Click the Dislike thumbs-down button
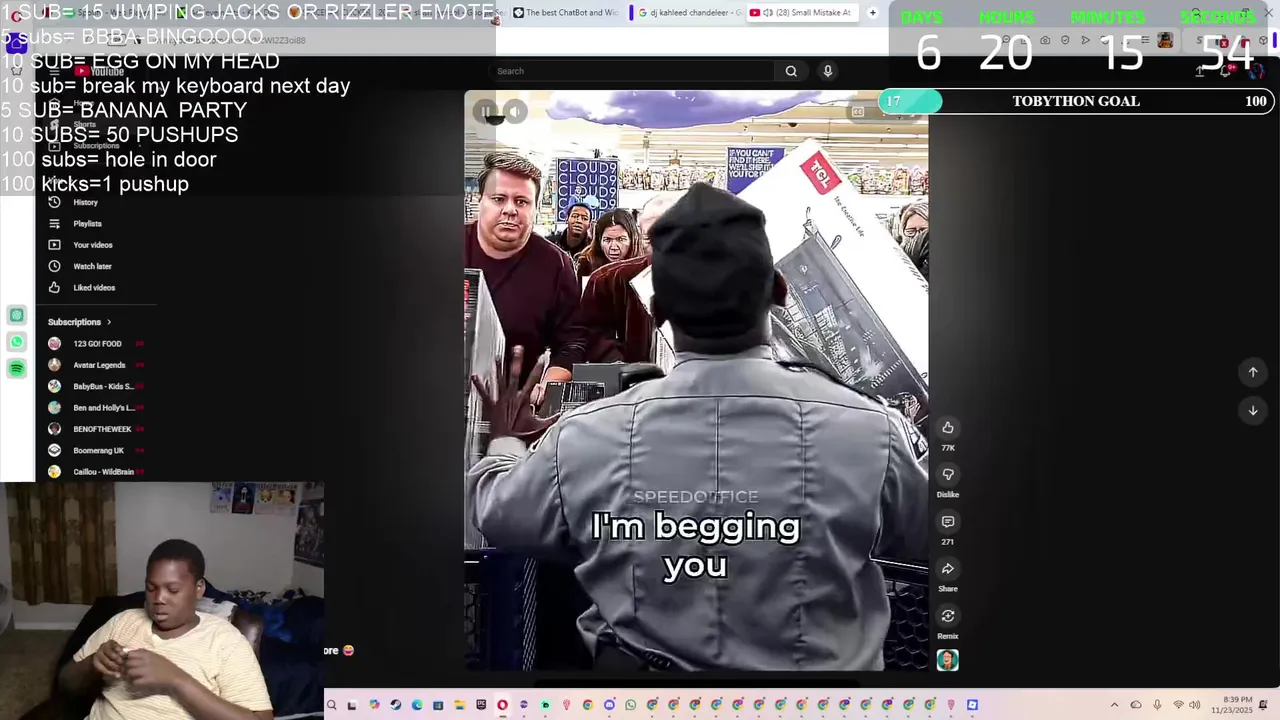This screenshot has height=720, width=1280. pyautogui.click(x=948, y=475)
